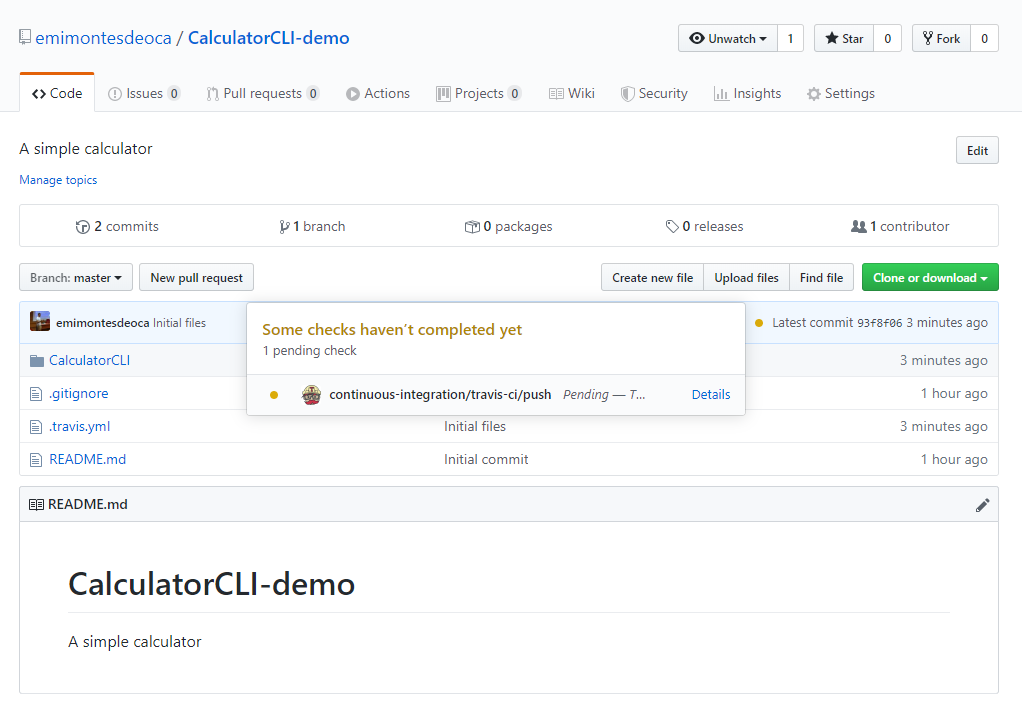Viewport: 1022px width, 712px height.
Task: Click the emimontesdeoca avatar in commit bar
Action: tap(40, 322)
